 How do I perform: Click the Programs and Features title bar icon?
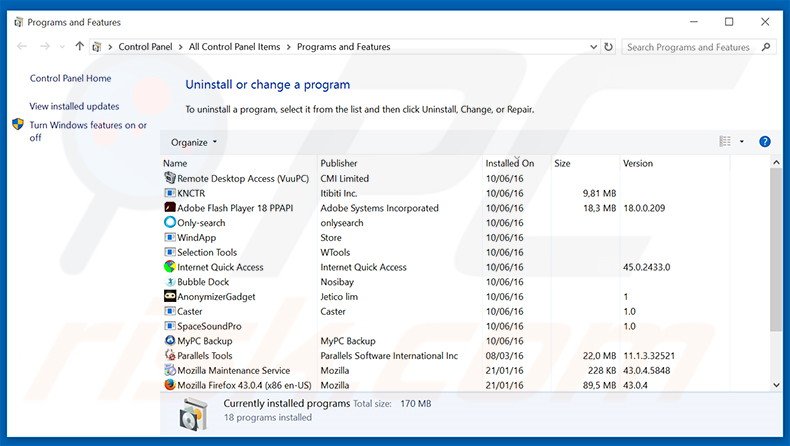tap(19, 22)
